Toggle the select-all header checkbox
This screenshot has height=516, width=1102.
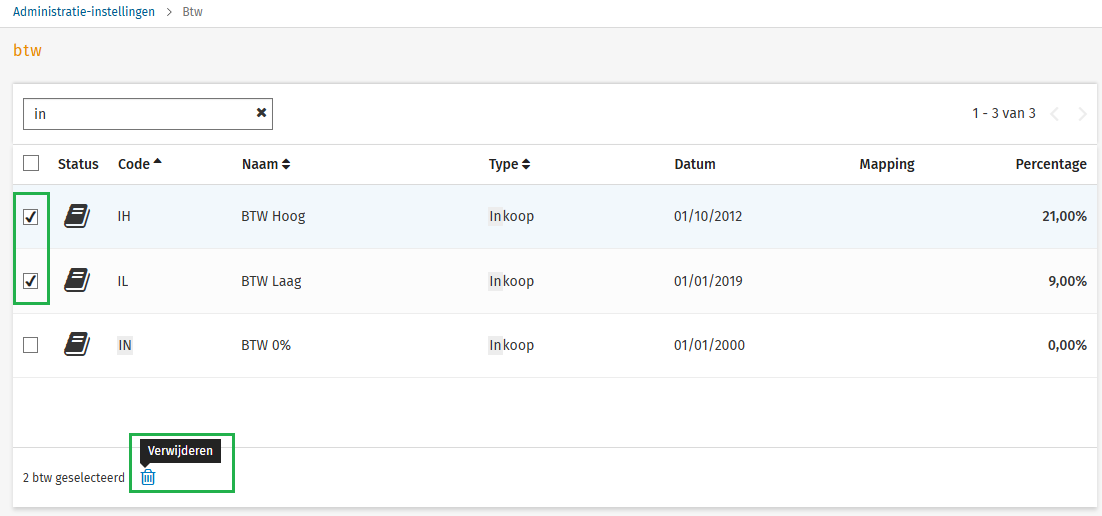(x=31, y=164)
